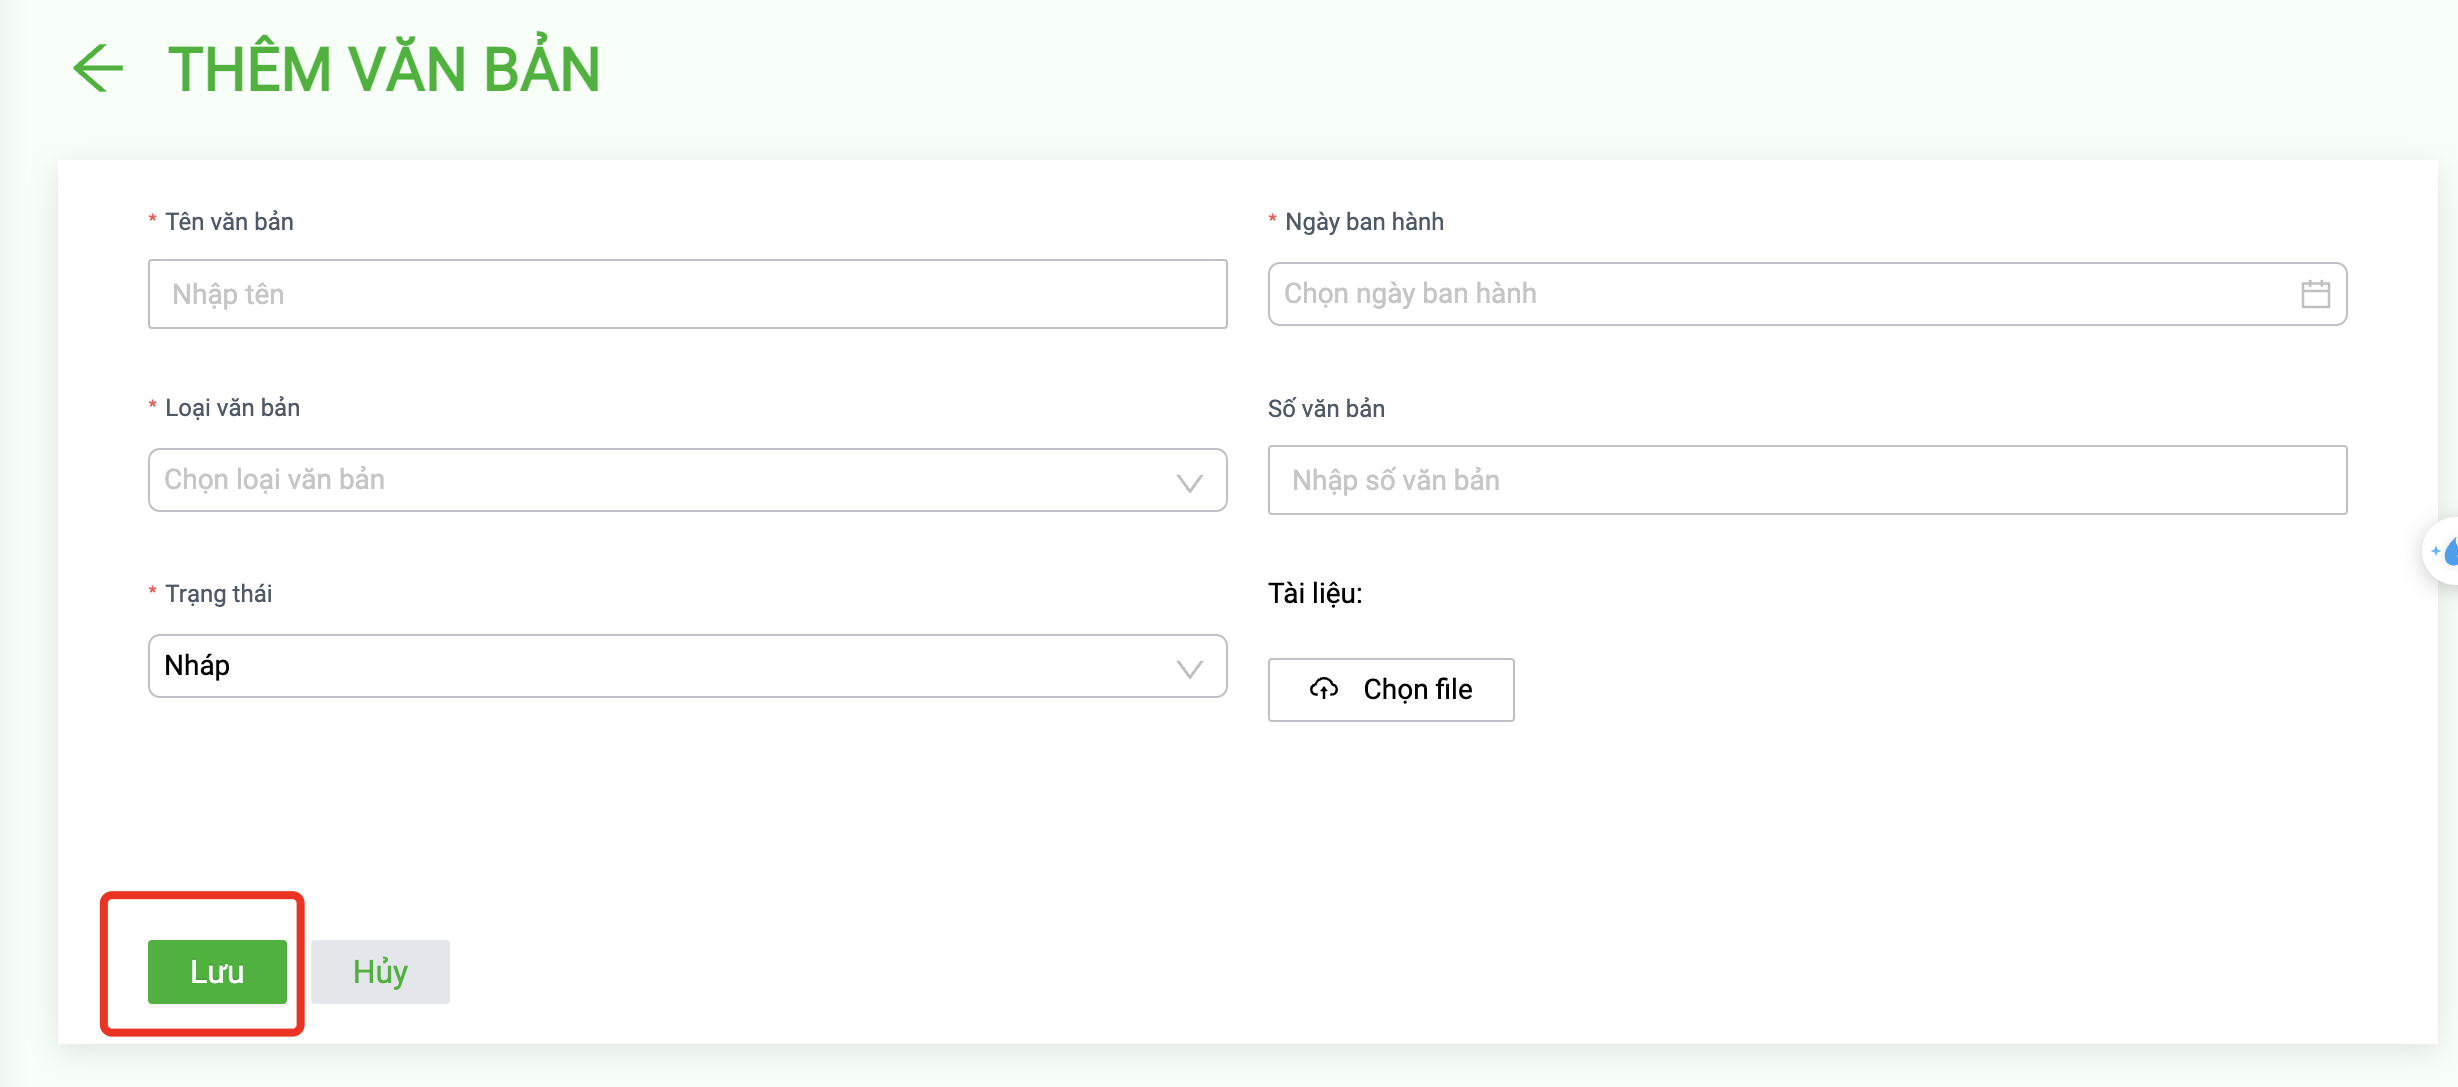Viewport: 2458px width, 1087px height.
Task: Click the Hủy cancel button
Action: (380, 972)
